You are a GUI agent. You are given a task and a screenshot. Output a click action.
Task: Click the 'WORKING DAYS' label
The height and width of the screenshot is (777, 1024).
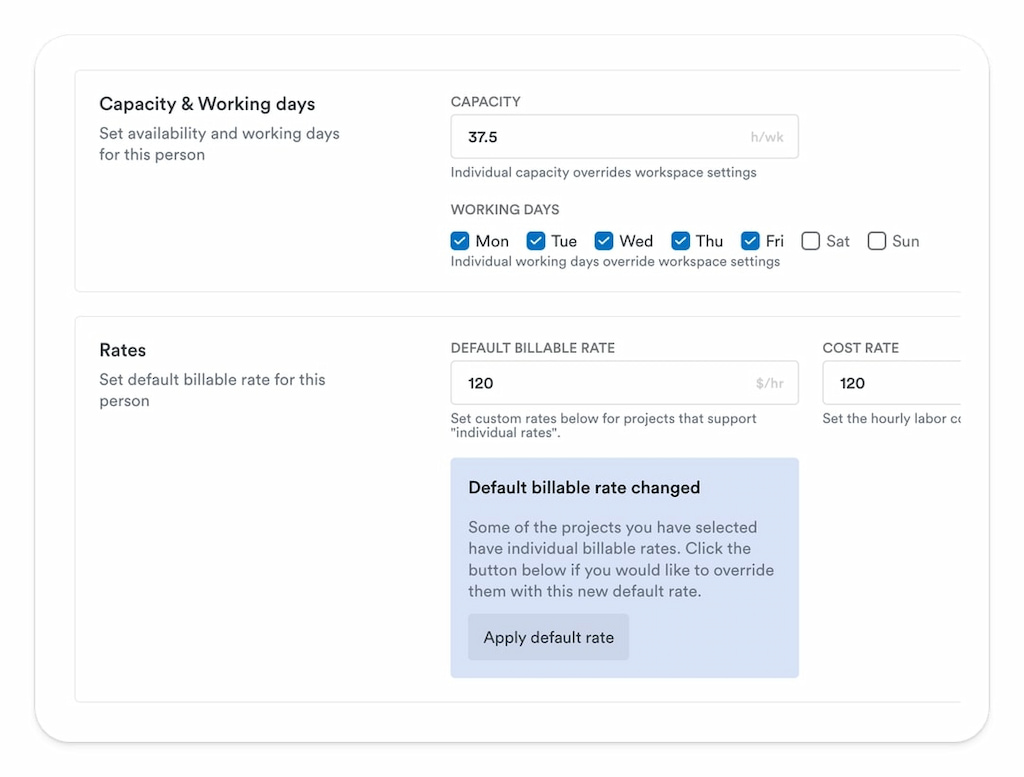coord(505,210)
